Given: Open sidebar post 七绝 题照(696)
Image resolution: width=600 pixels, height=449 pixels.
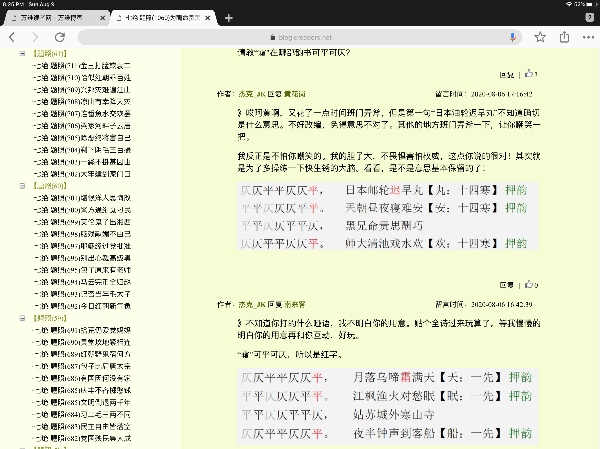Looking at the screenshot, I should click(x=82, y=258).
